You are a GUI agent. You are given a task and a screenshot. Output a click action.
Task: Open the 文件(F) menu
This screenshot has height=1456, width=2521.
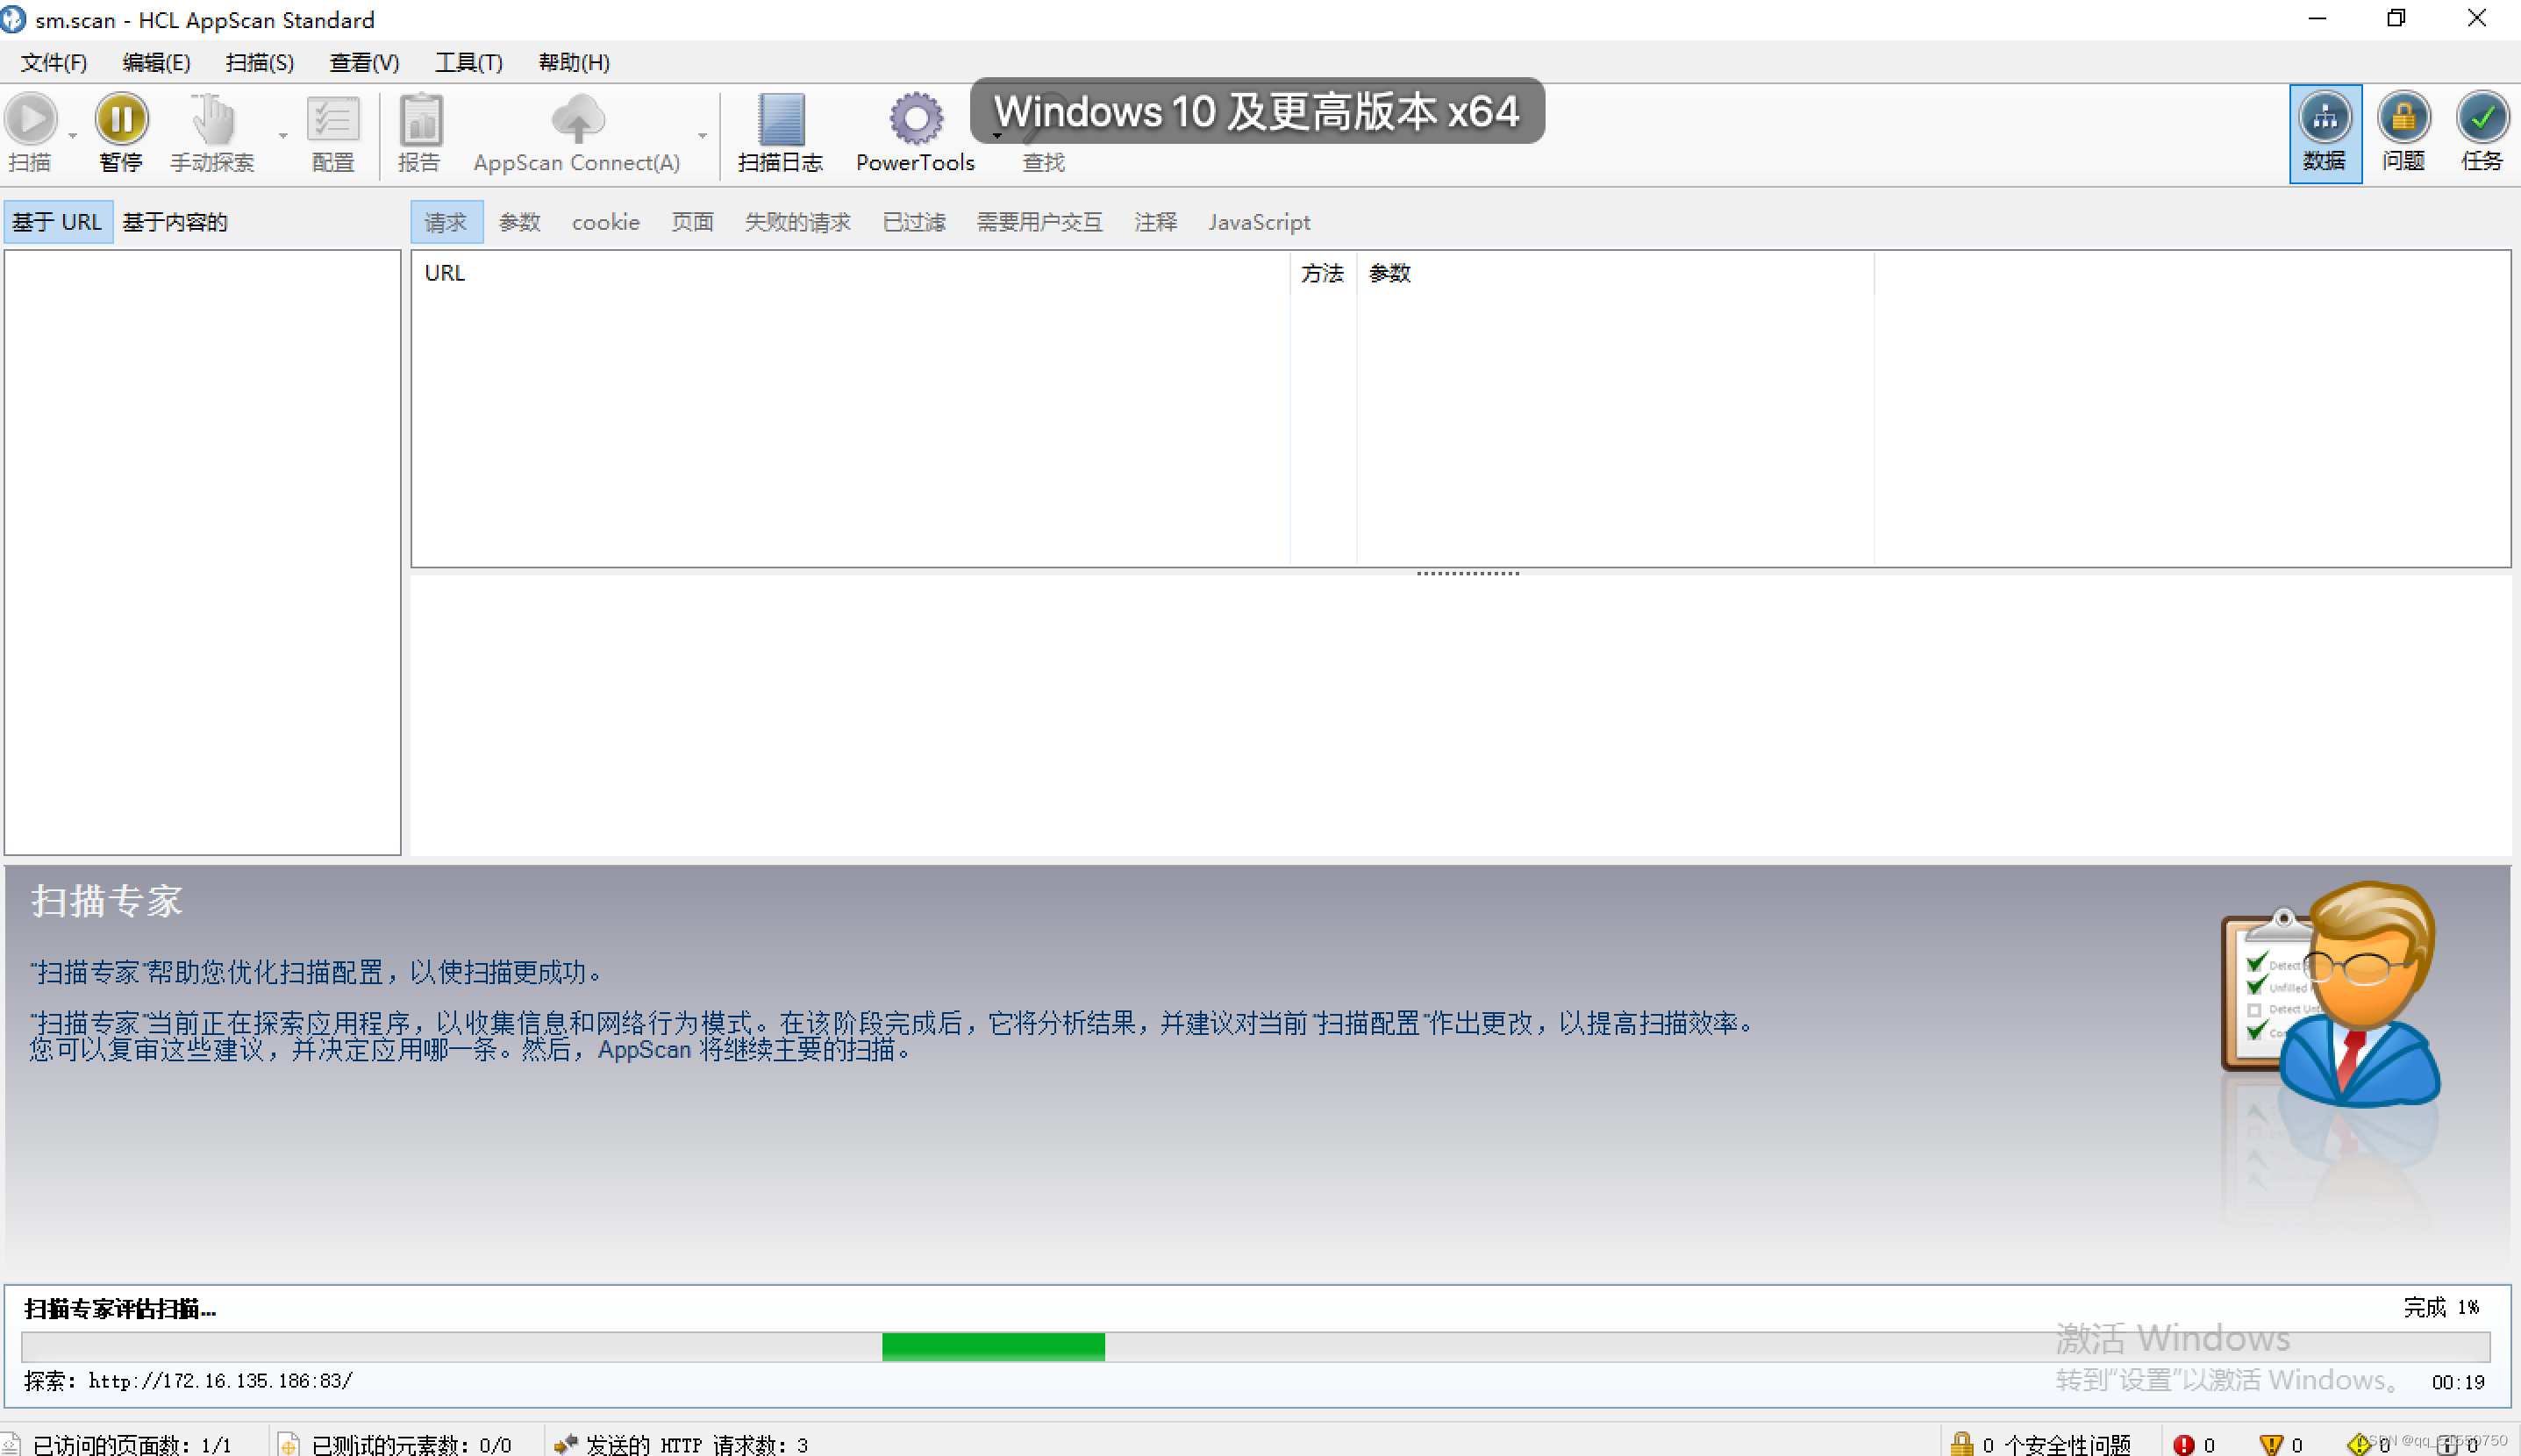point(54,62)
